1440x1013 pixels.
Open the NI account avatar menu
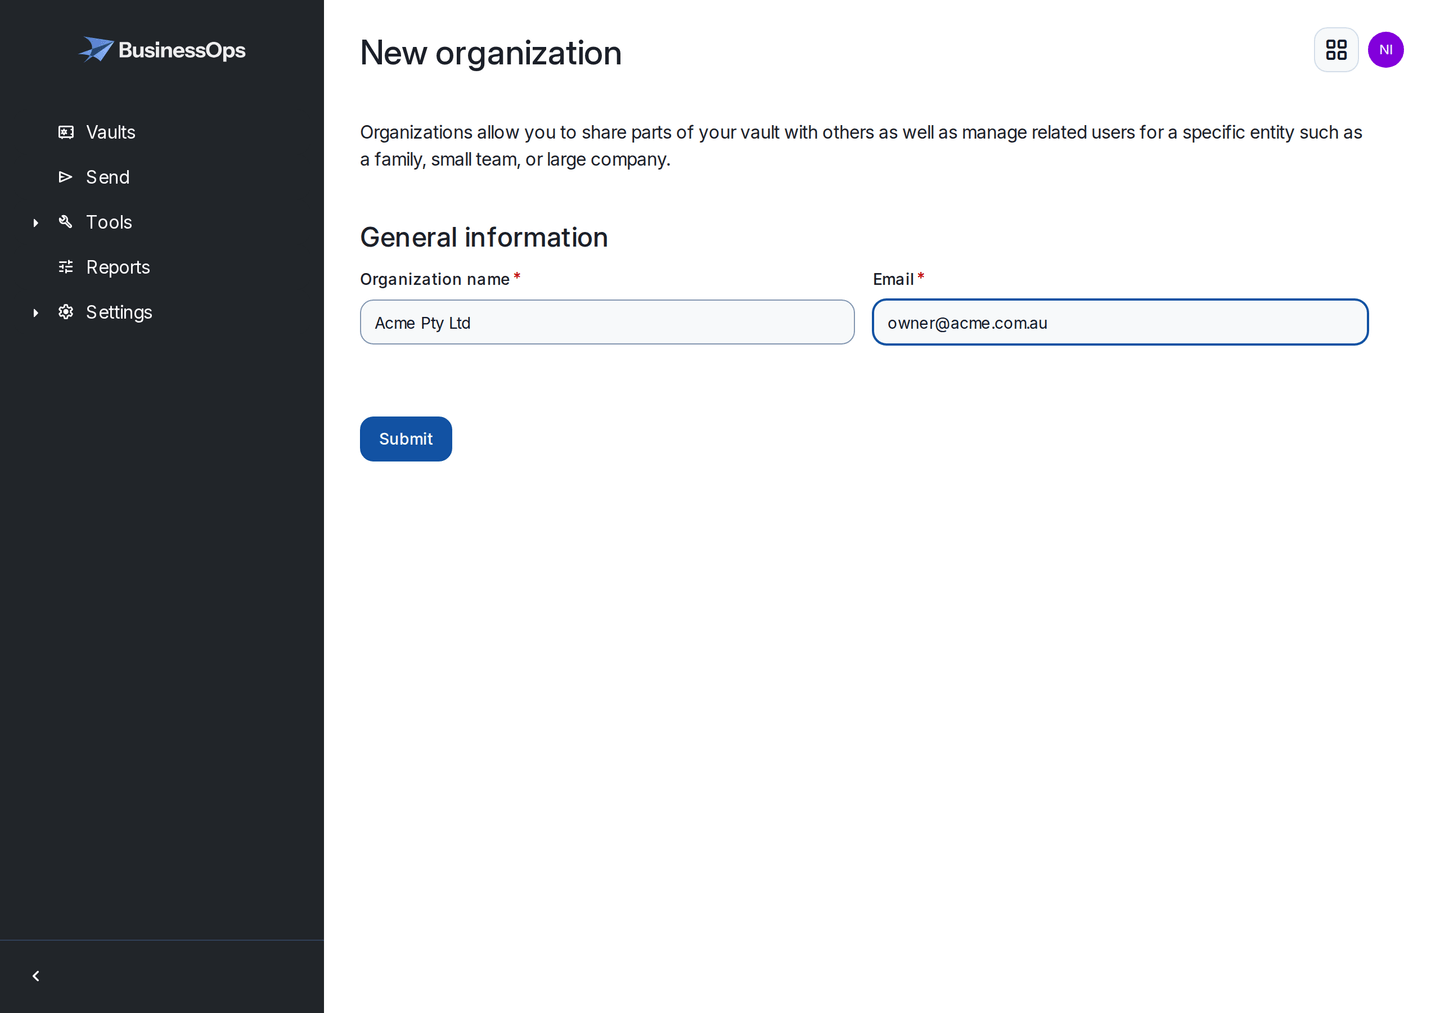(x=1386, y=50)
